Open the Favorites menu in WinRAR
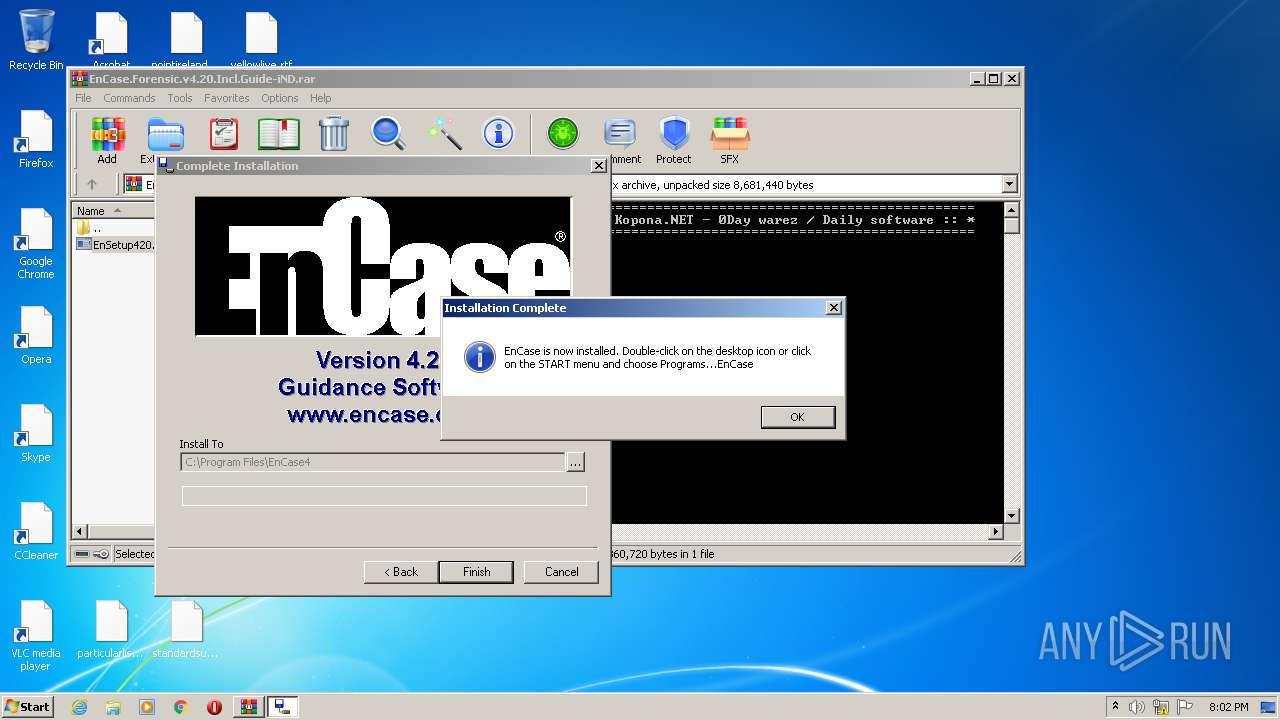The width and height of the screenshot is (1280, 720). click(x=227, y=98)
